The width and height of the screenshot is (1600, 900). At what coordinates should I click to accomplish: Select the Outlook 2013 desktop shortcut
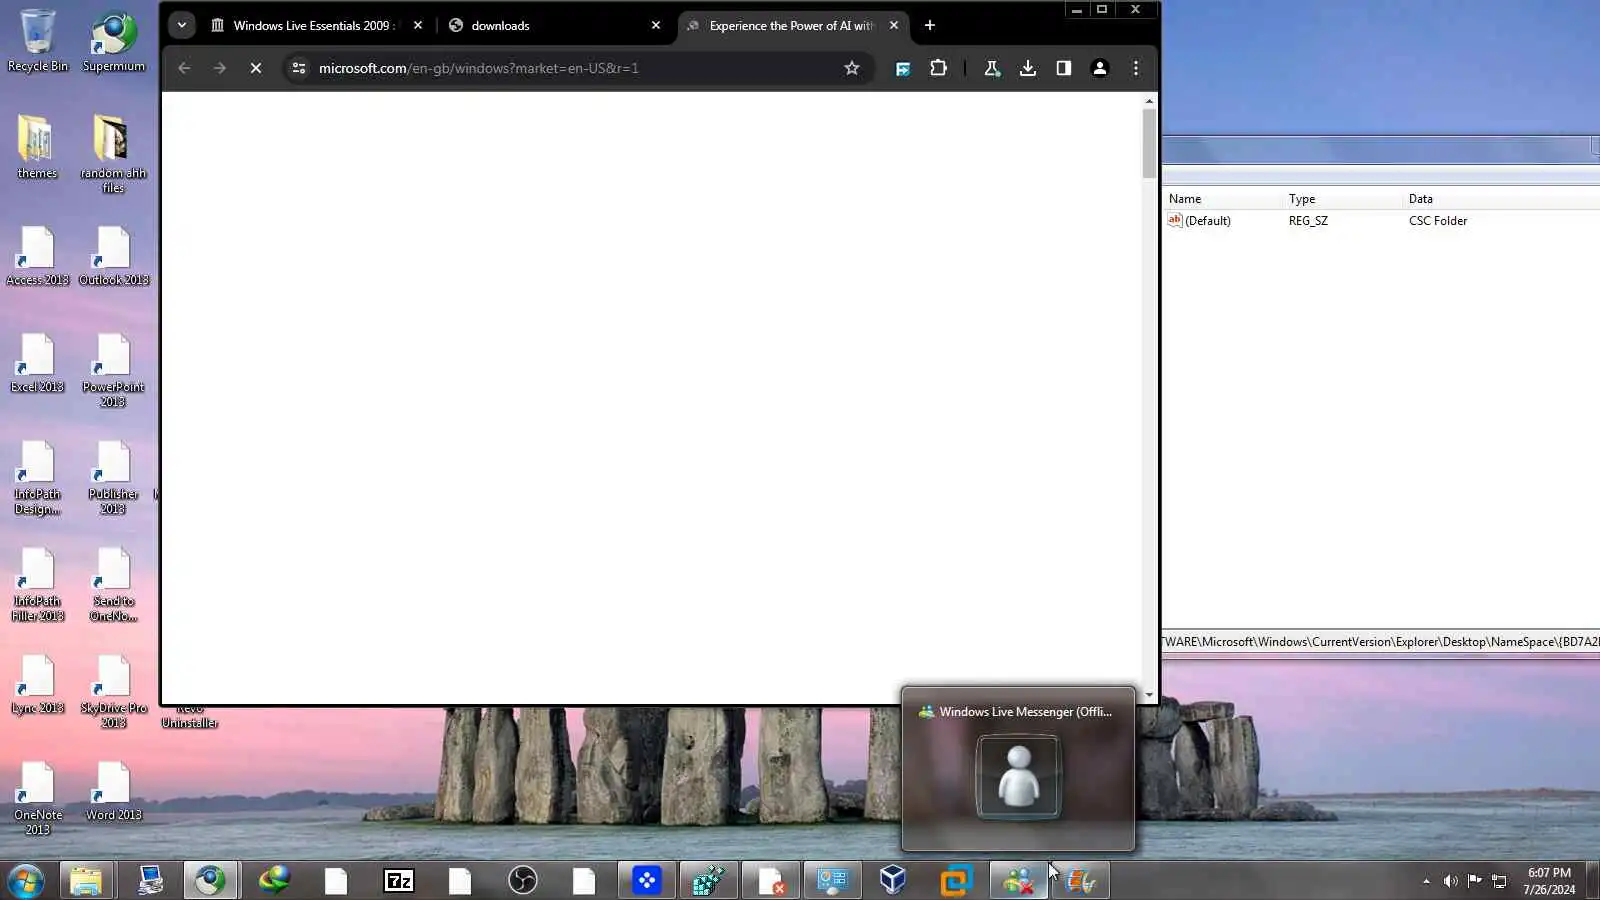click(114, 255)
